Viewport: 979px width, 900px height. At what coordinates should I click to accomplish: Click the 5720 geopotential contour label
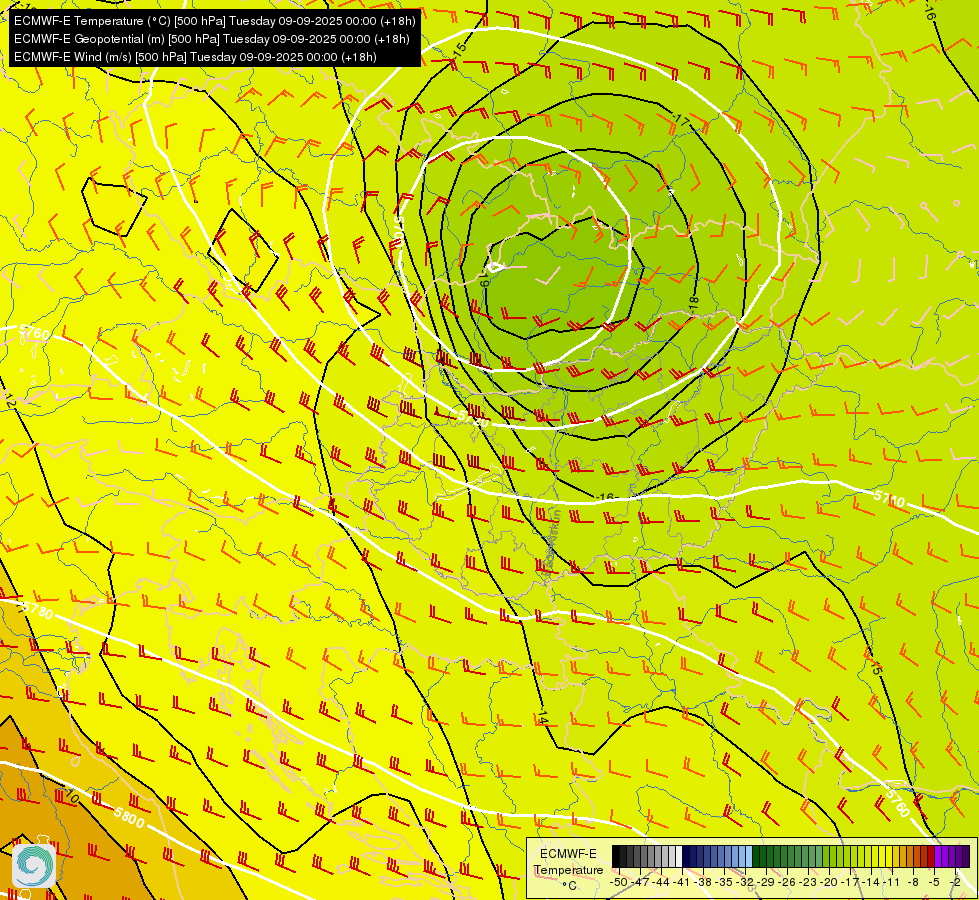click(x=473, y=418)
